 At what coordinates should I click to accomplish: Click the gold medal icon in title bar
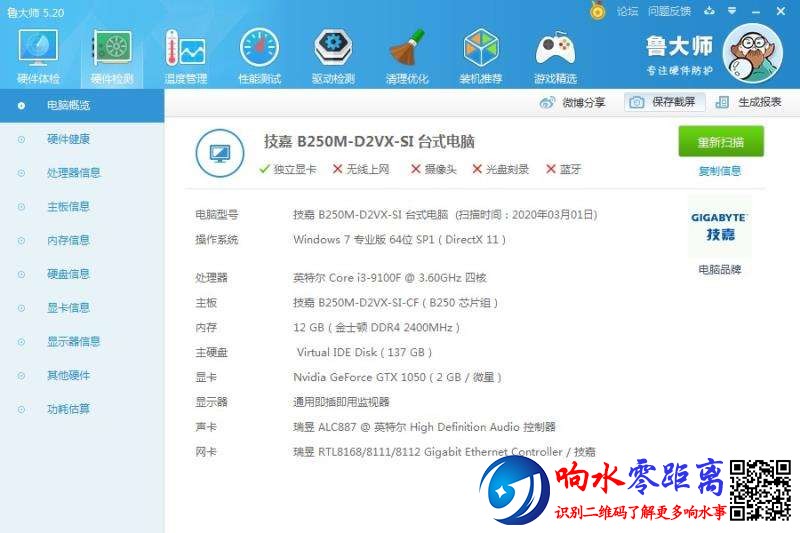(597, 10)
